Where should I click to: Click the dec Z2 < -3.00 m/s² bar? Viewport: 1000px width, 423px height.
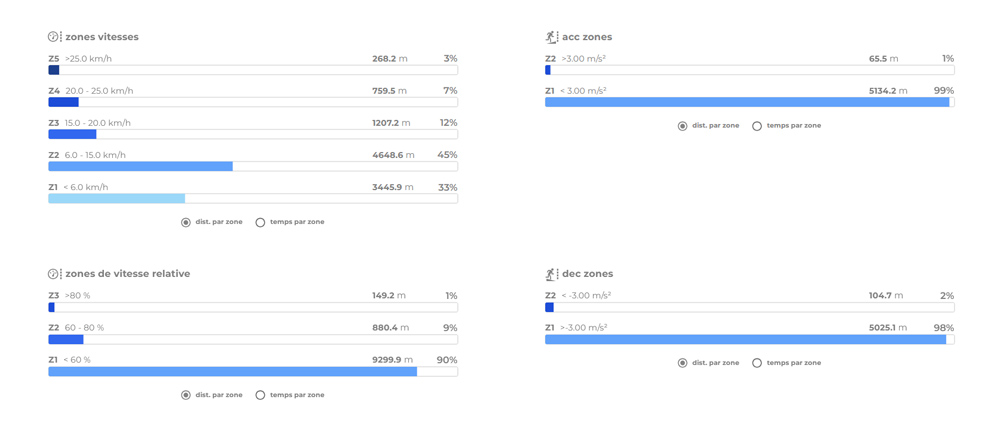[x=549, y=307]
